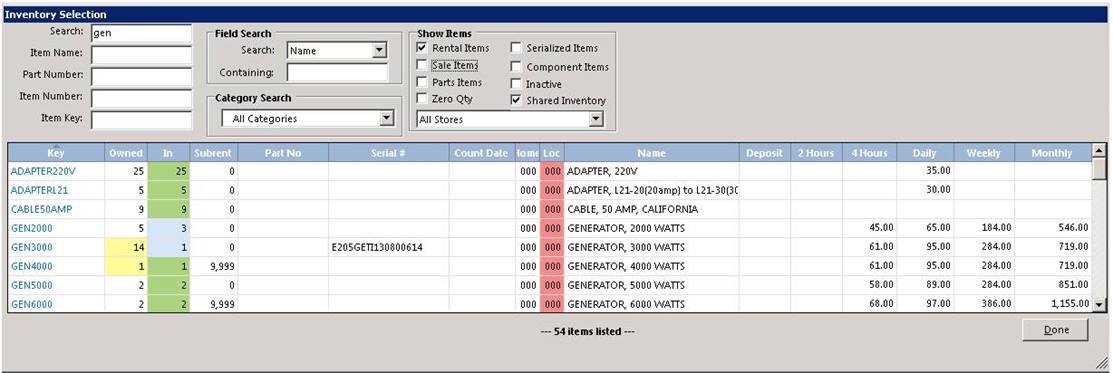
Task: Sort by the Owned column header
Action: click(126, 152)
